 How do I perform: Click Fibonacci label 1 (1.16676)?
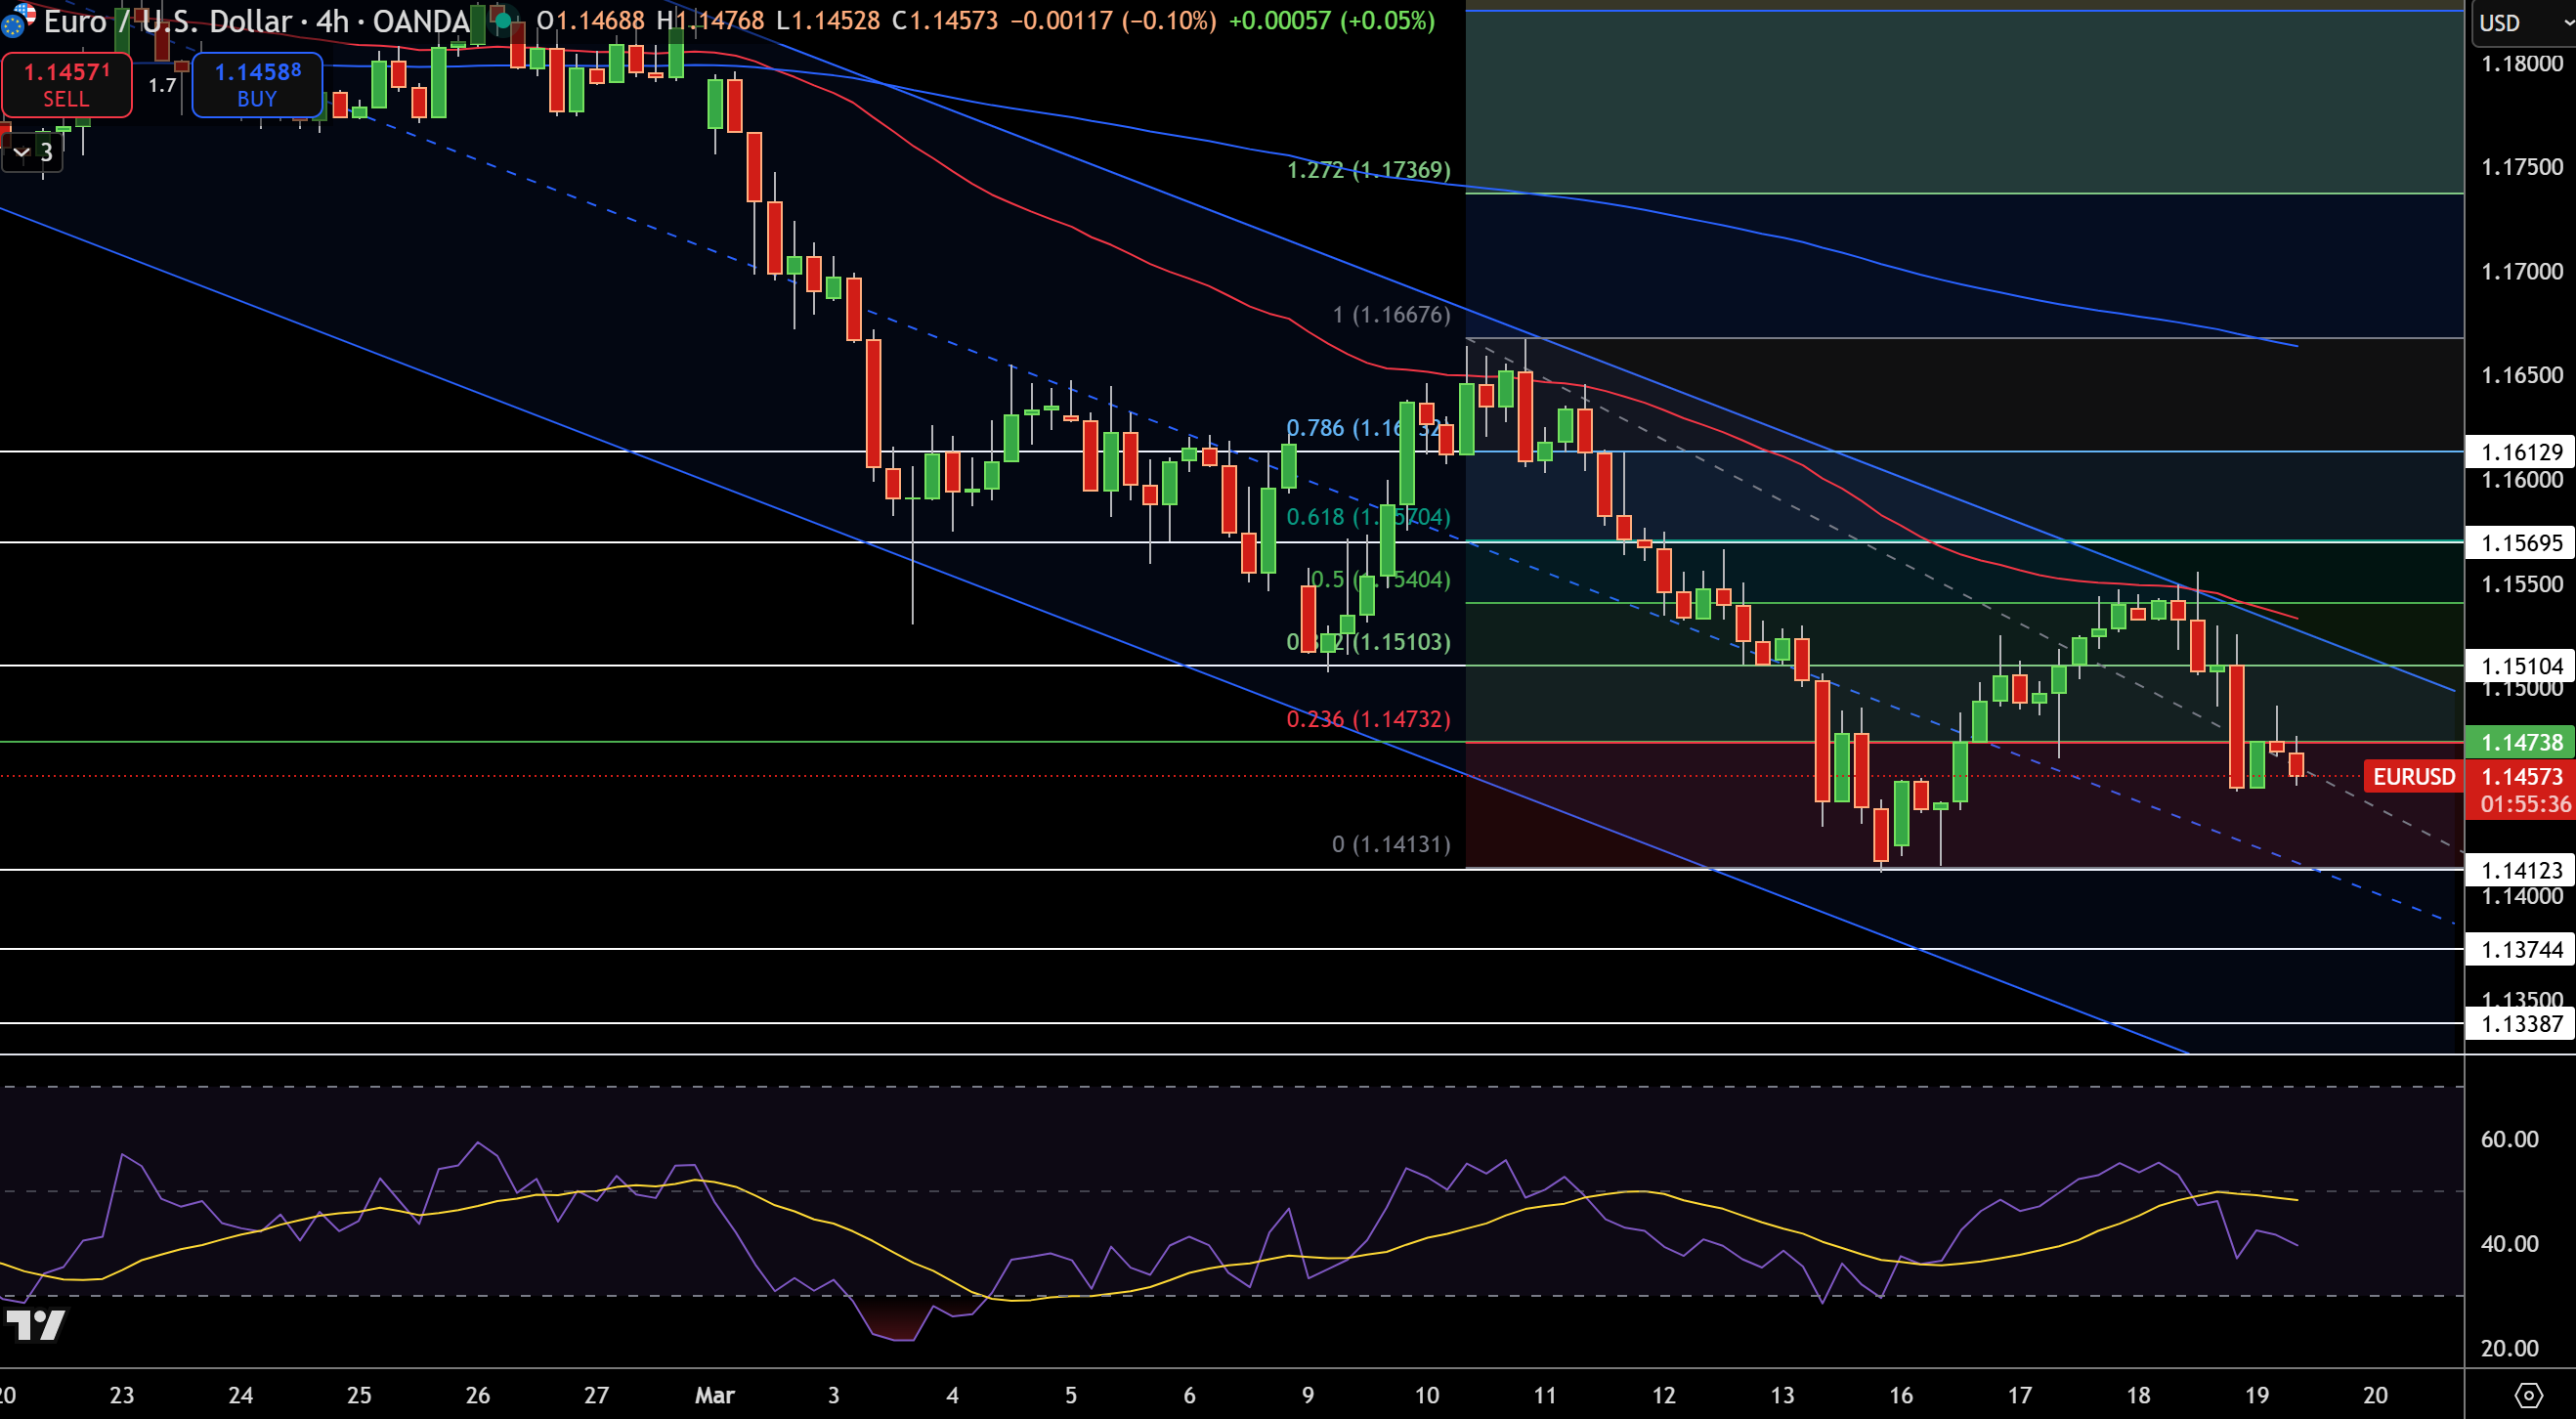[1391, 315]
